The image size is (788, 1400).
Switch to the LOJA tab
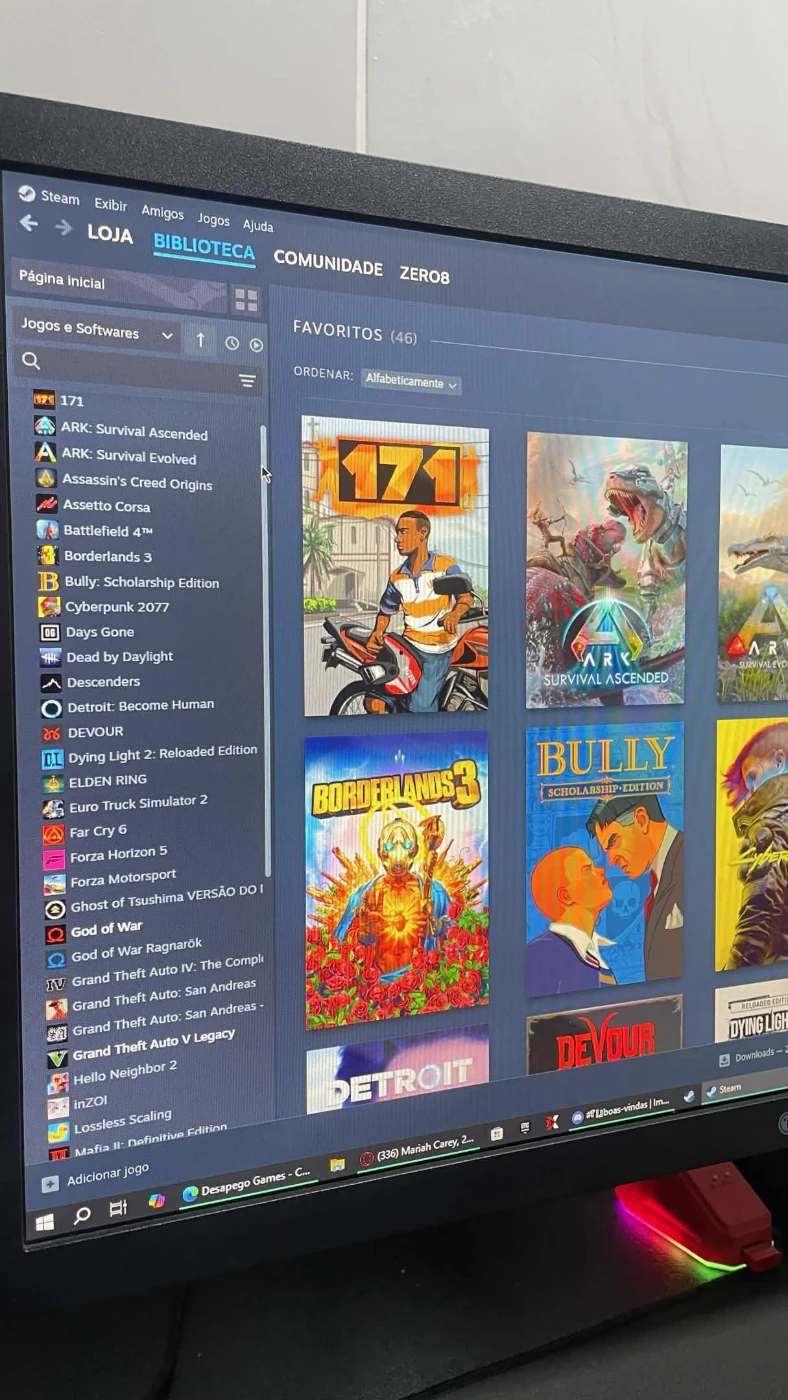point(110,234)
